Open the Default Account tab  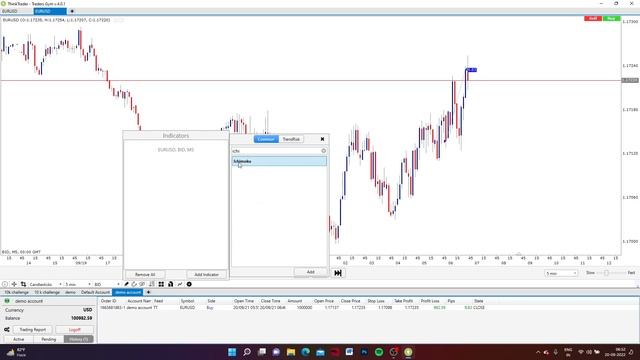(x=95, y=292)
